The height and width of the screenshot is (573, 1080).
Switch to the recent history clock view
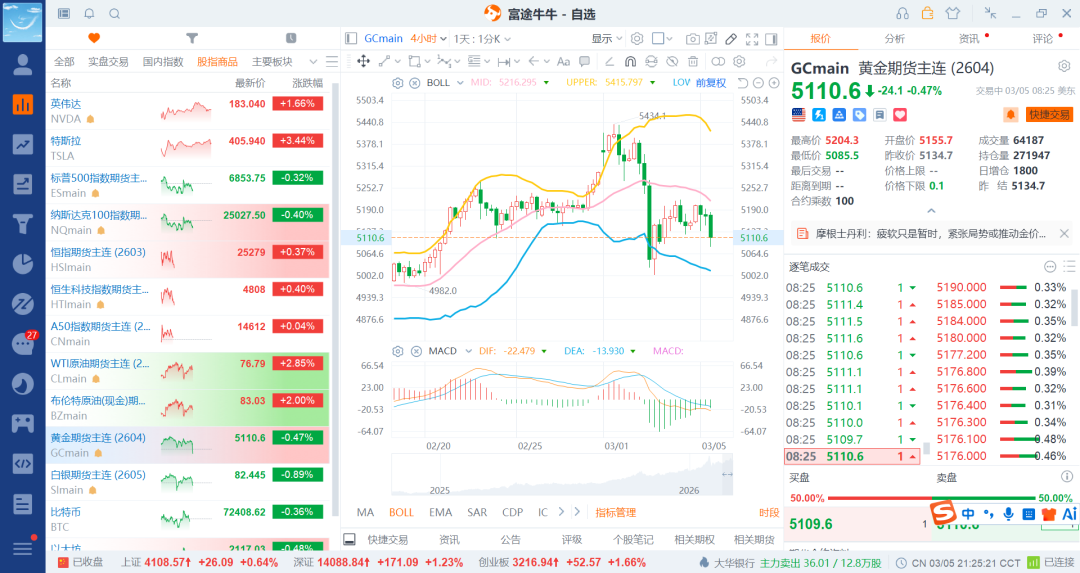291,38
